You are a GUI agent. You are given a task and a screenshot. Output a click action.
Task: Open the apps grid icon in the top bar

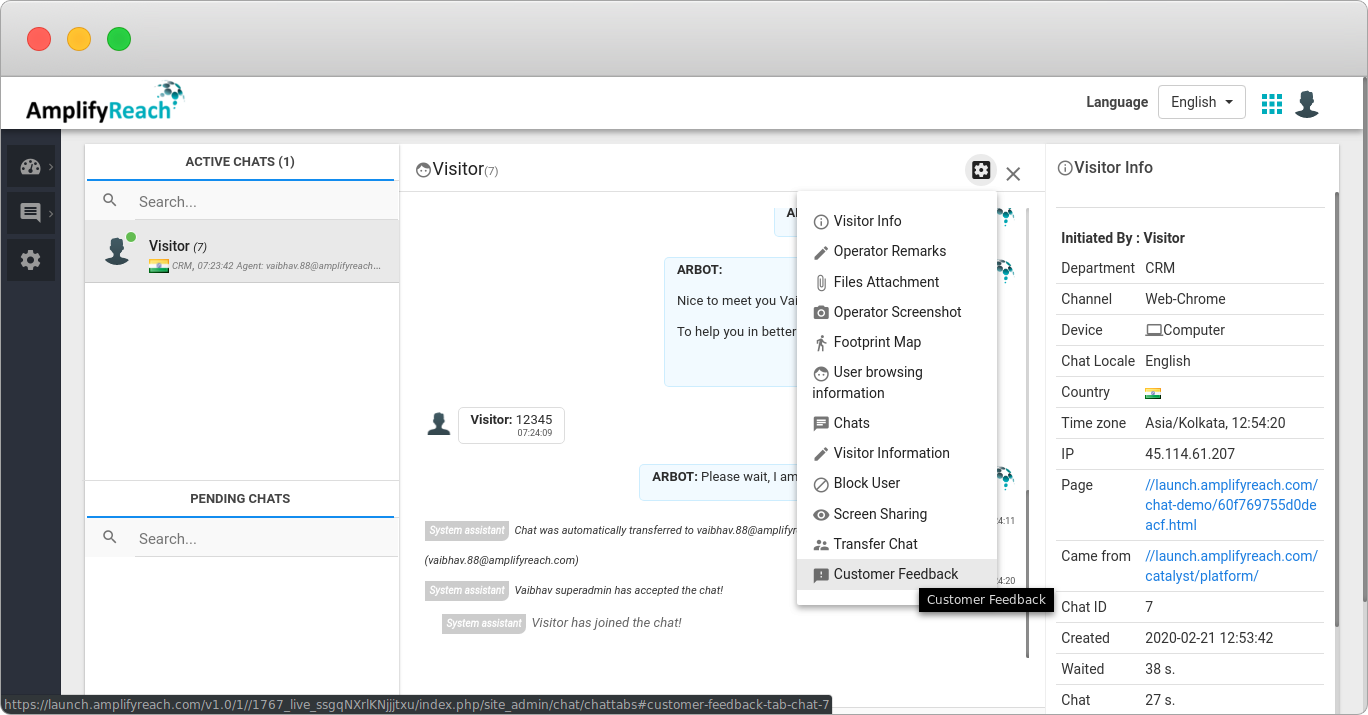pyautogui.click(x=1271, y=102)
